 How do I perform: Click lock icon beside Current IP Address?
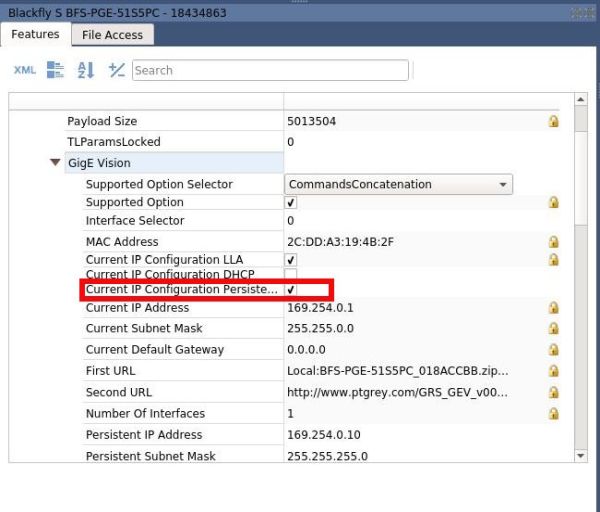pyautogui.click(x=553, y=307)
